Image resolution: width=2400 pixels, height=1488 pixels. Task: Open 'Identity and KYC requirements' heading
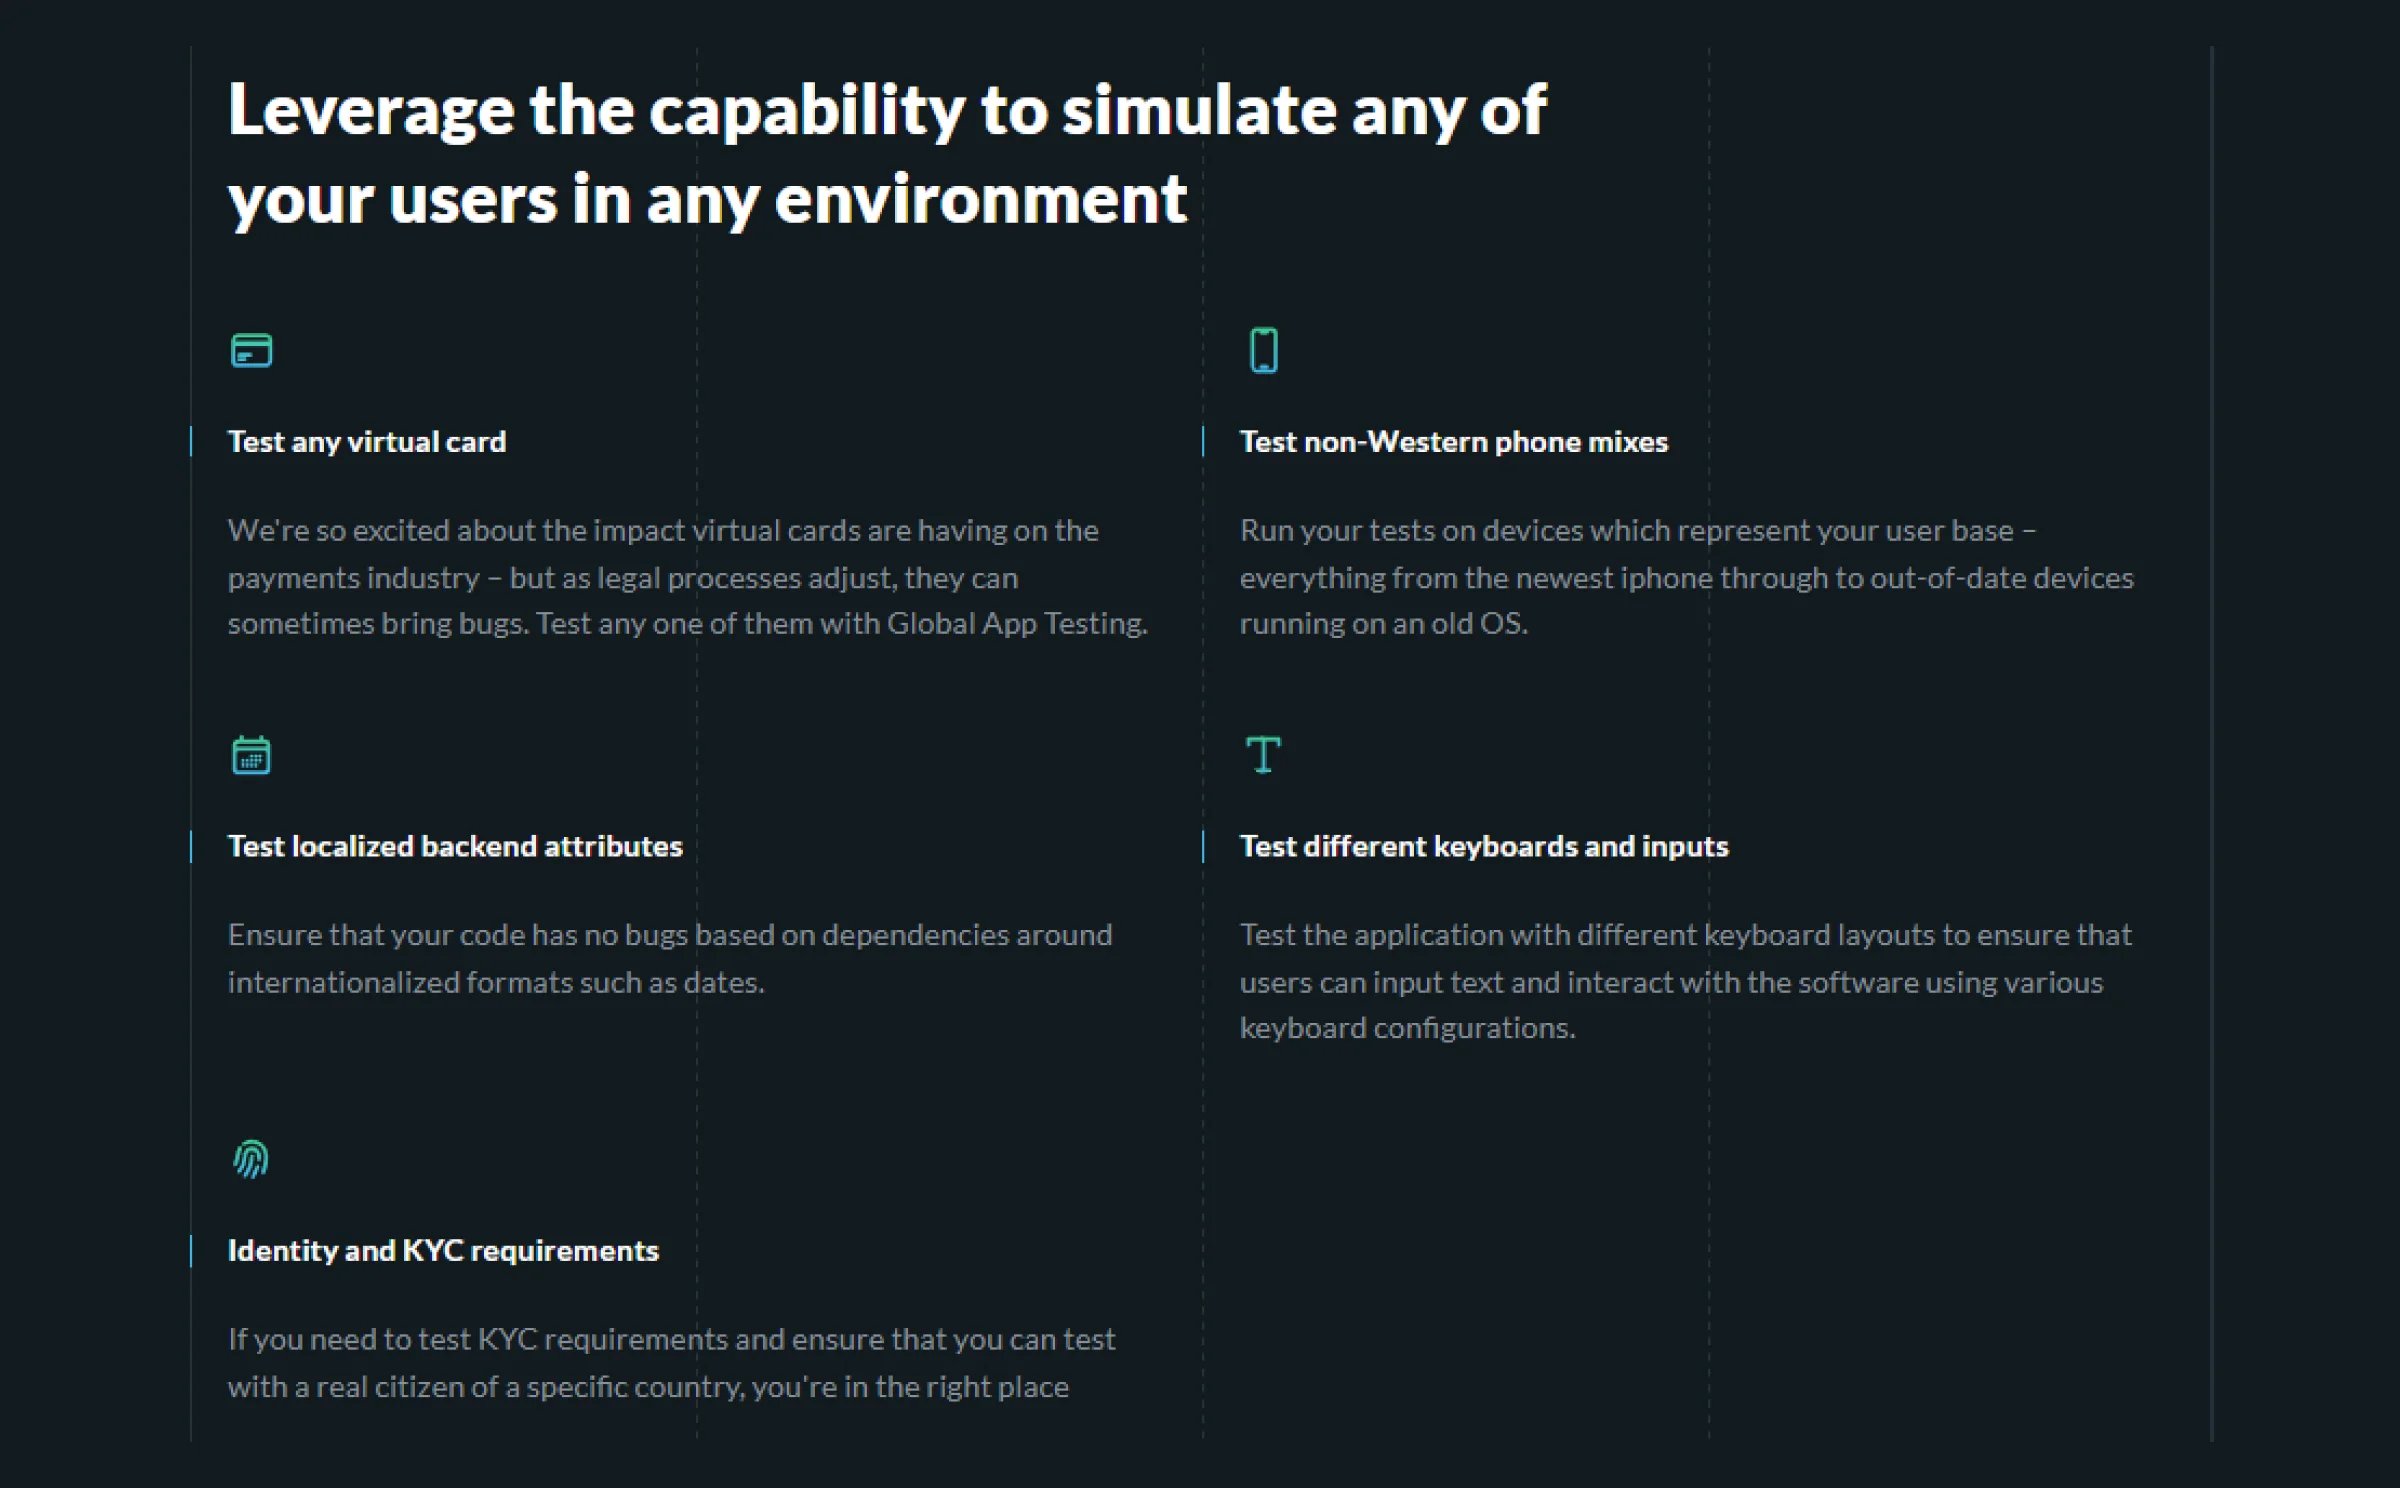pos(443,1251)
